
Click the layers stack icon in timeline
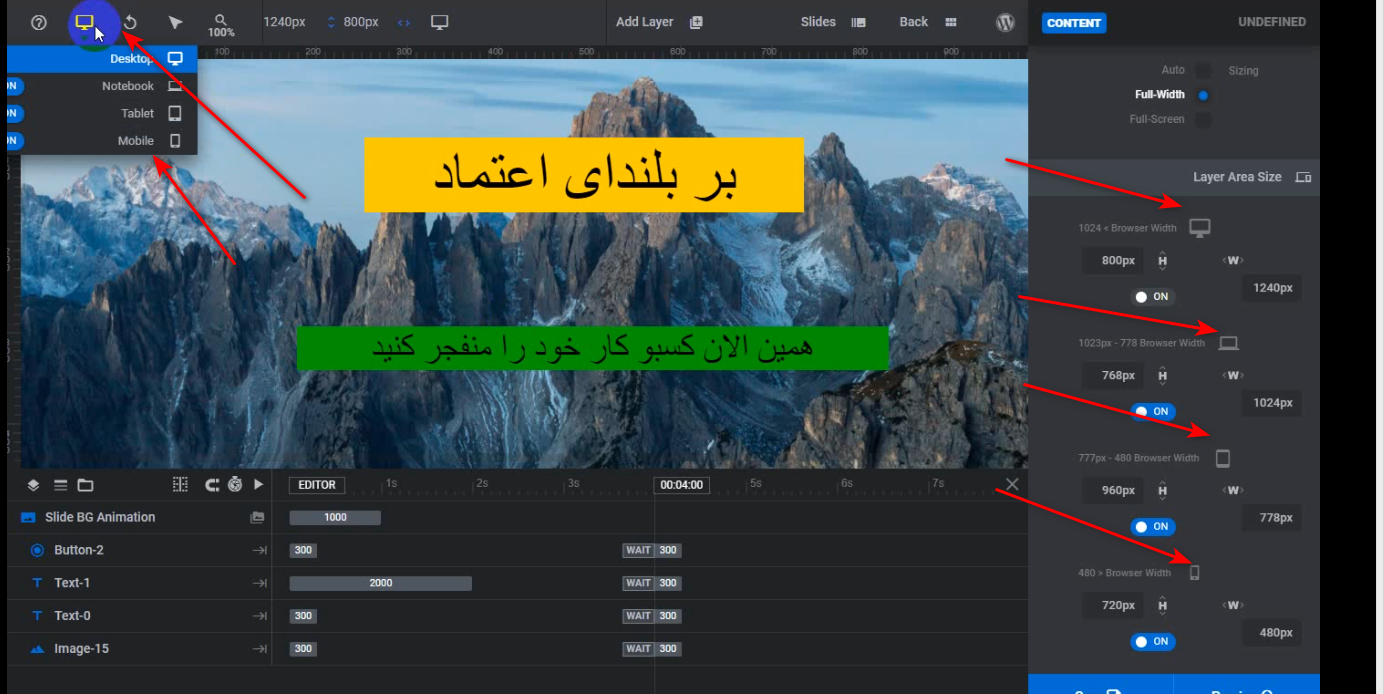[x=33, y=485]
